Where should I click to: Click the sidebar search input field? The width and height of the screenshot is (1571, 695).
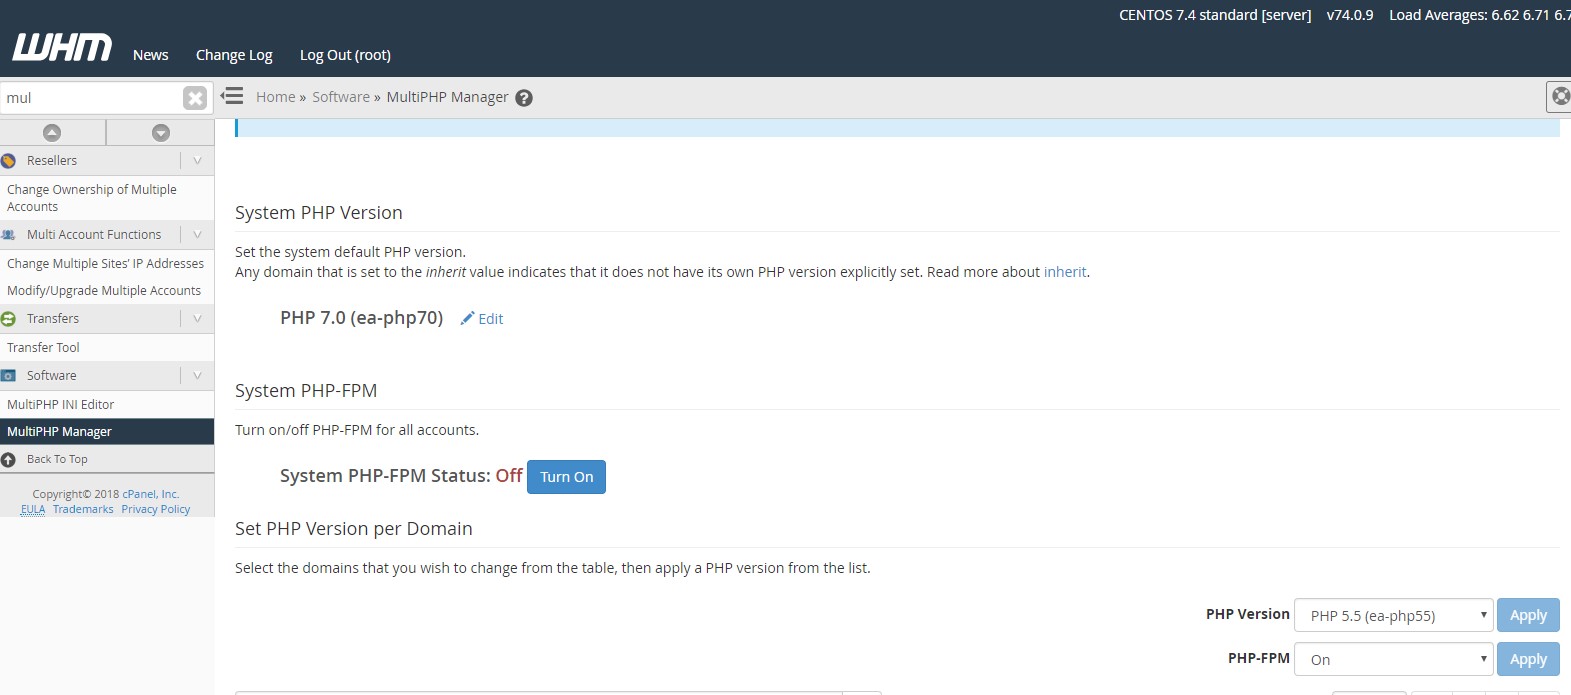(x=90, y=98)
